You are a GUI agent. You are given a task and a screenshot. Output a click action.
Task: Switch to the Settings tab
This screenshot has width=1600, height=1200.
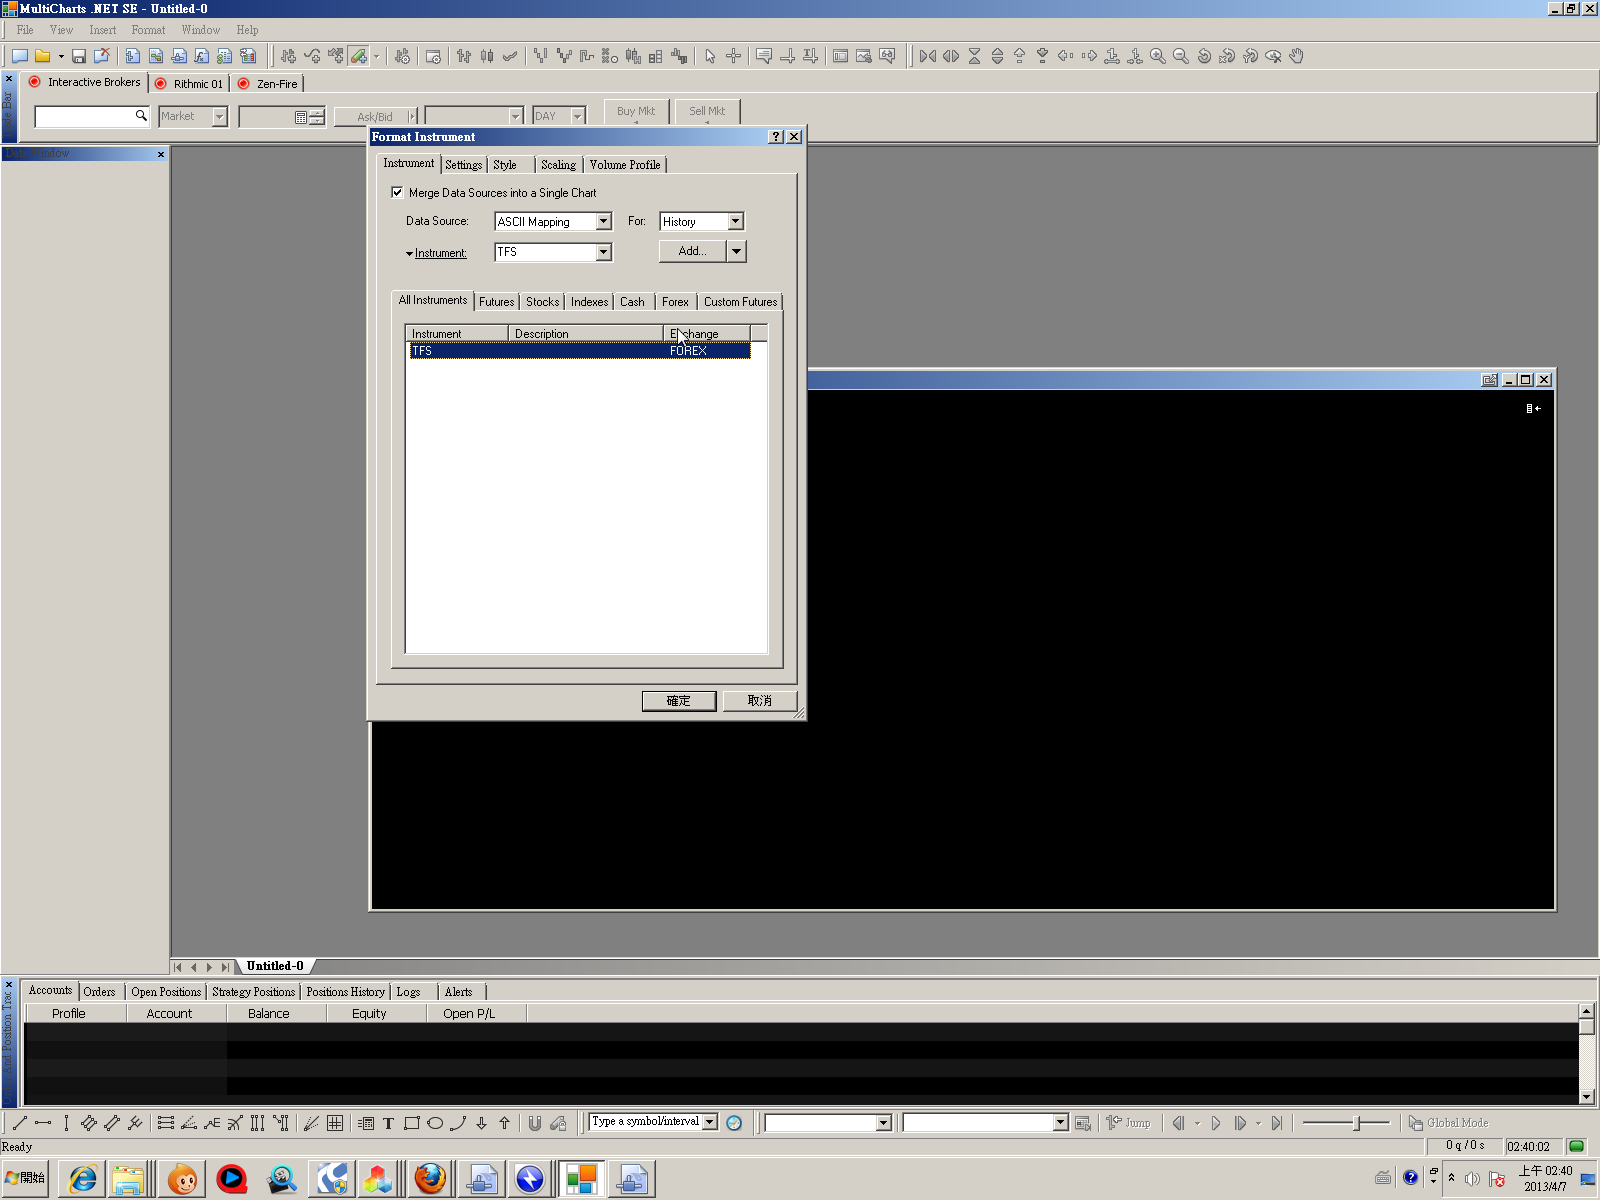464,165
